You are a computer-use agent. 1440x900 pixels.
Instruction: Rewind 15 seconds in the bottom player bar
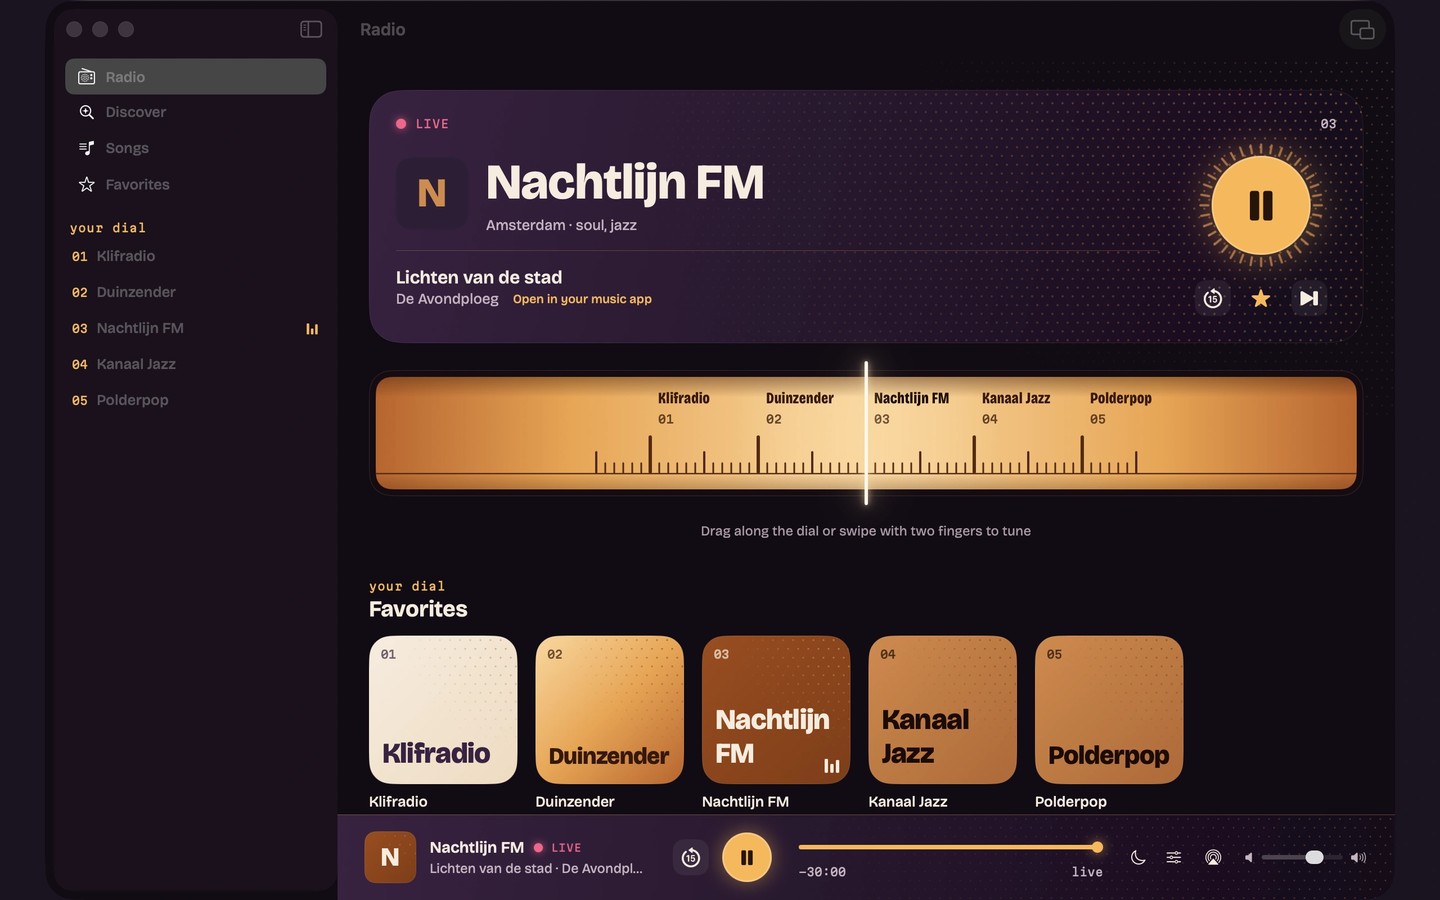coord(691,858)
